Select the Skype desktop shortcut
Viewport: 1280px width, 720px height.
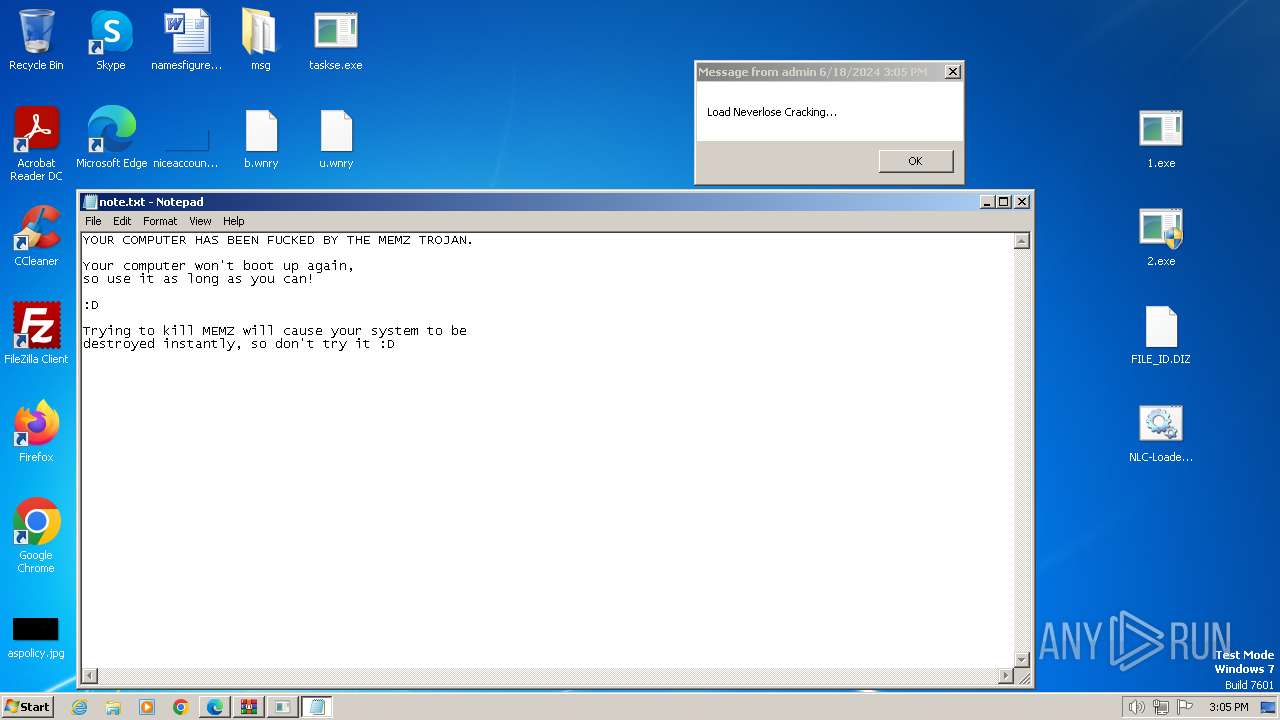(110, 40)
